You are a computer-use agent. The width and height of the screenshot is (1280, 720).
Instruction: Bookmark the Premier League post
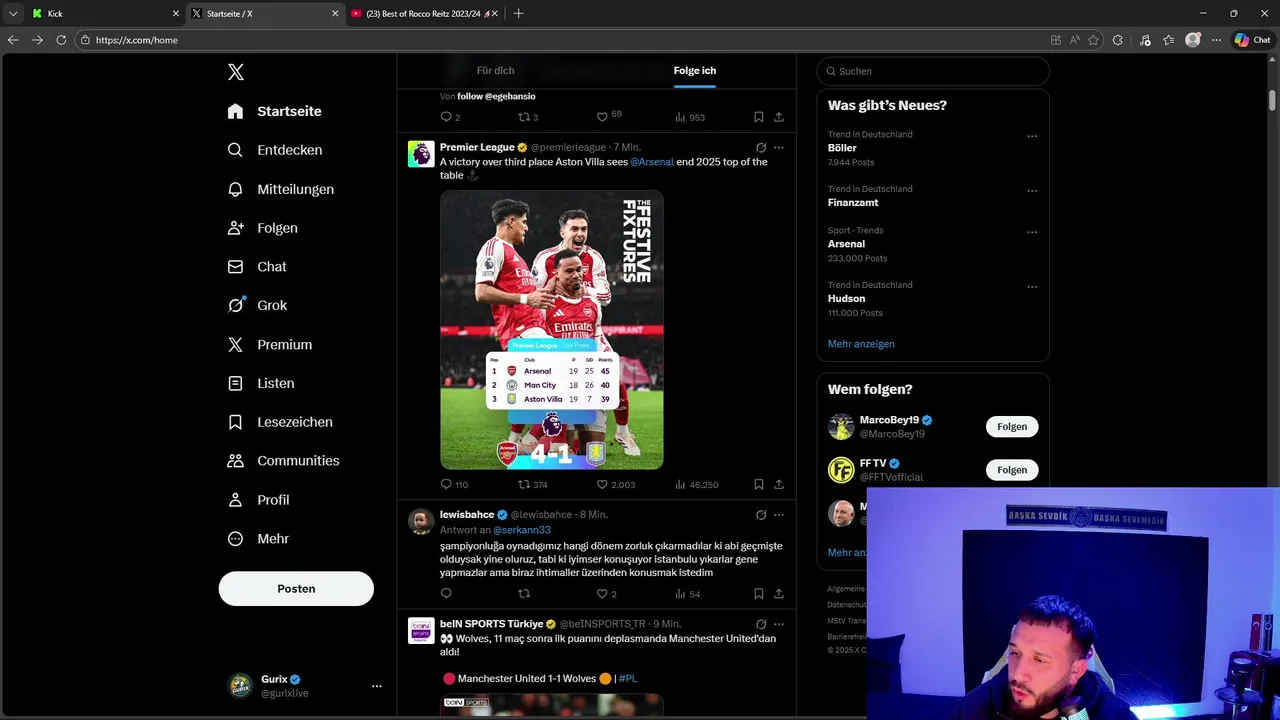[x=759, y=484]
